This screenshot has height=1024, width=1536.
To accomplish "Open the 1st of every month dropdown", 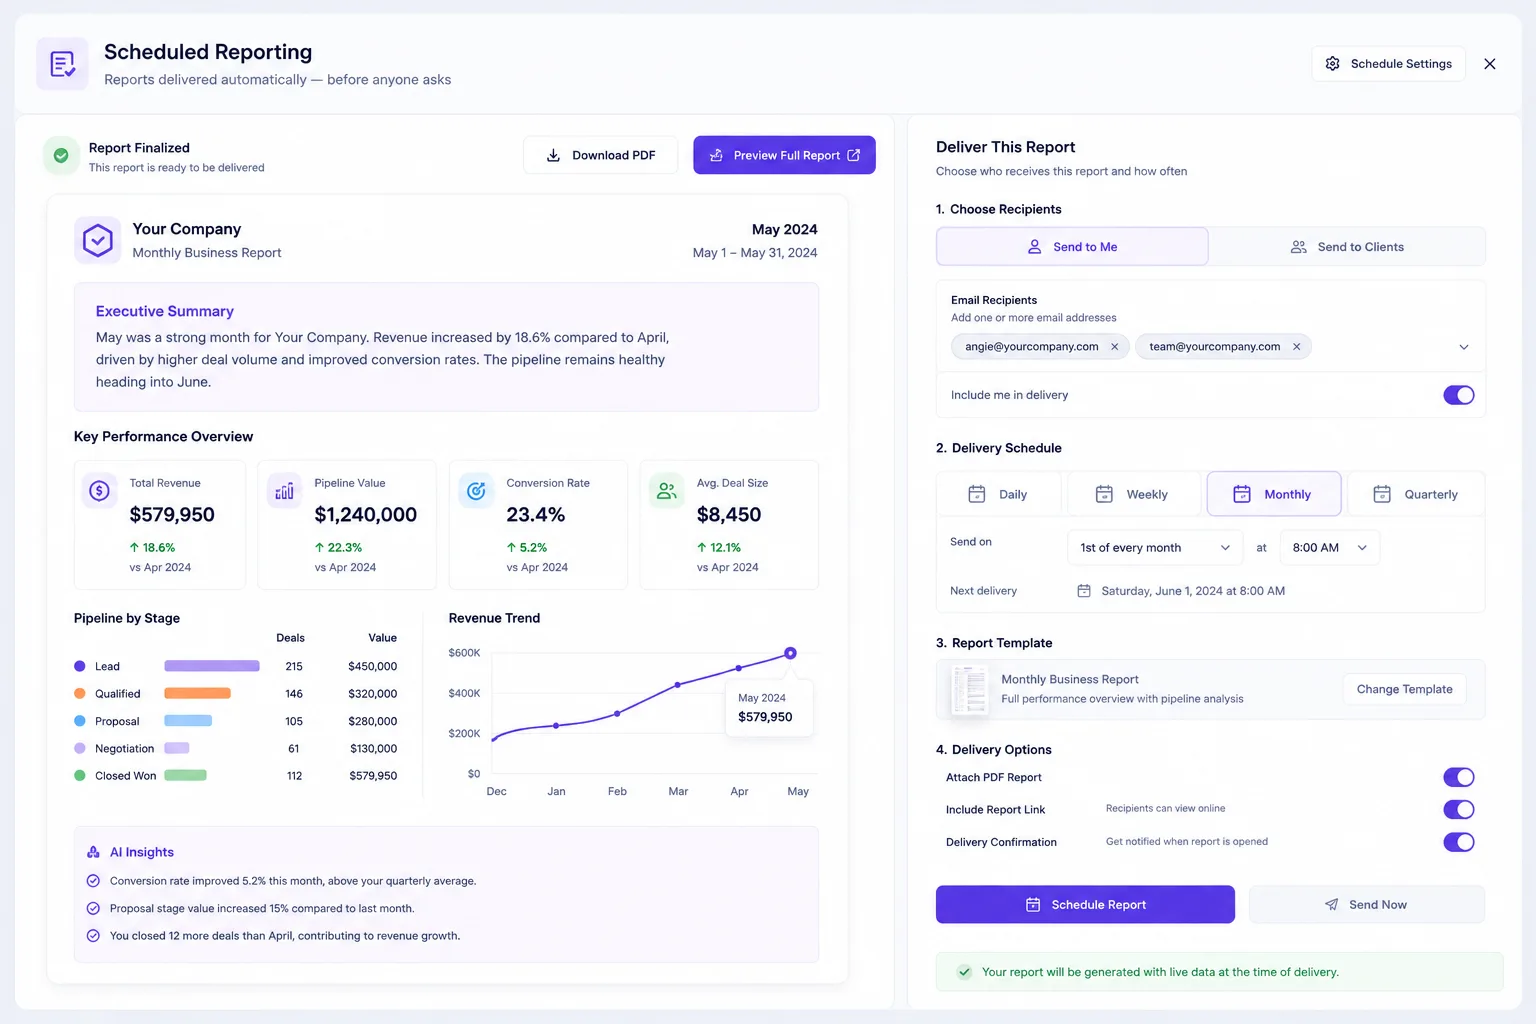I will click(1155, 548).
